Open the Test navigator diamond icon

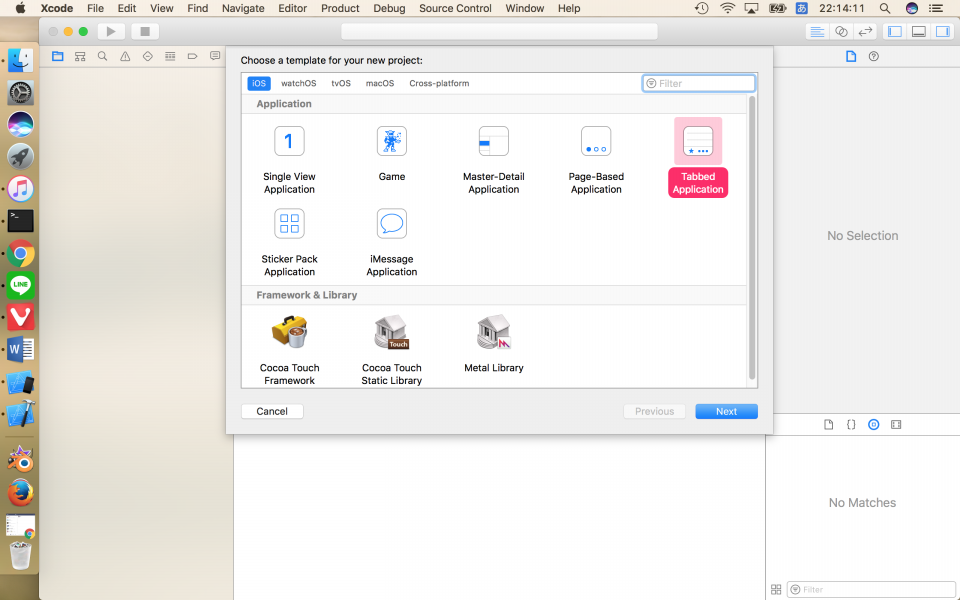tap(148, 56)
